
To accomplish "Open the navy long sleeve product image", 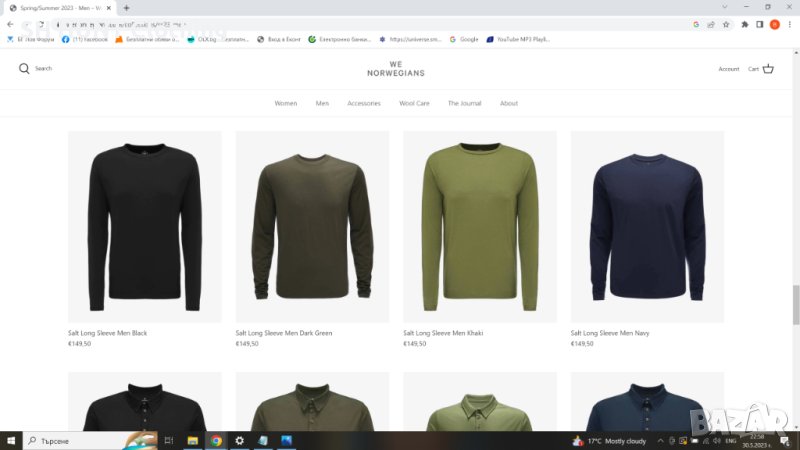I will 647,226.
